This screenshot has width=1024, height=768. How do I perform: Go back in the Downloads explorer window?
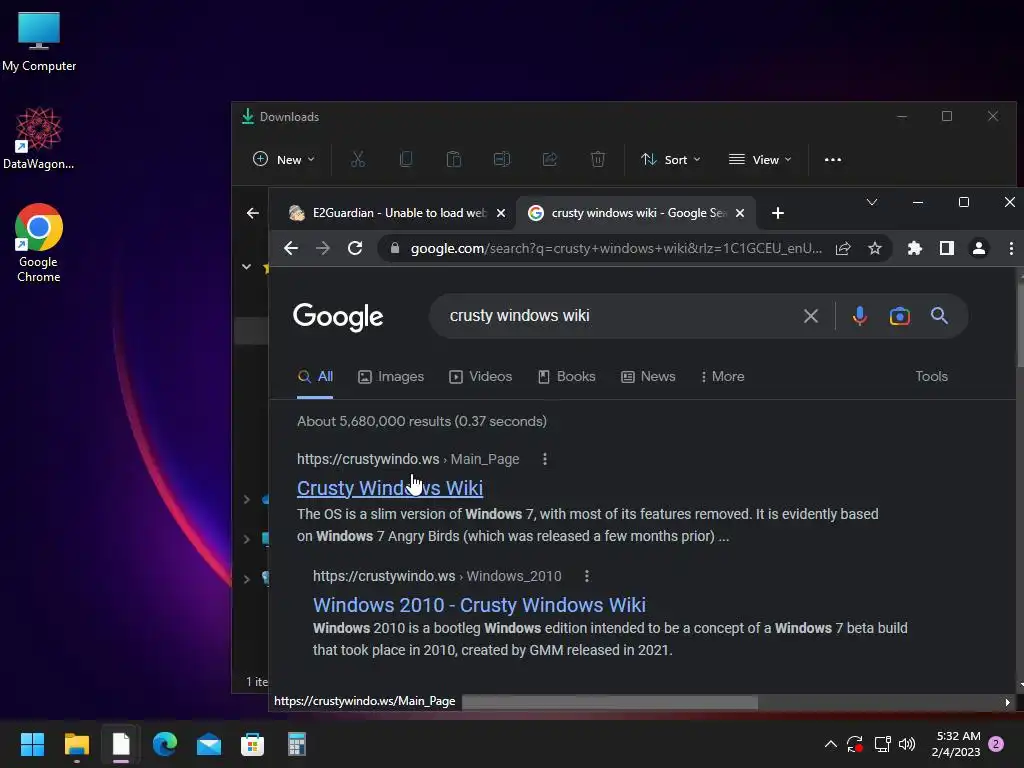(253, 213)
